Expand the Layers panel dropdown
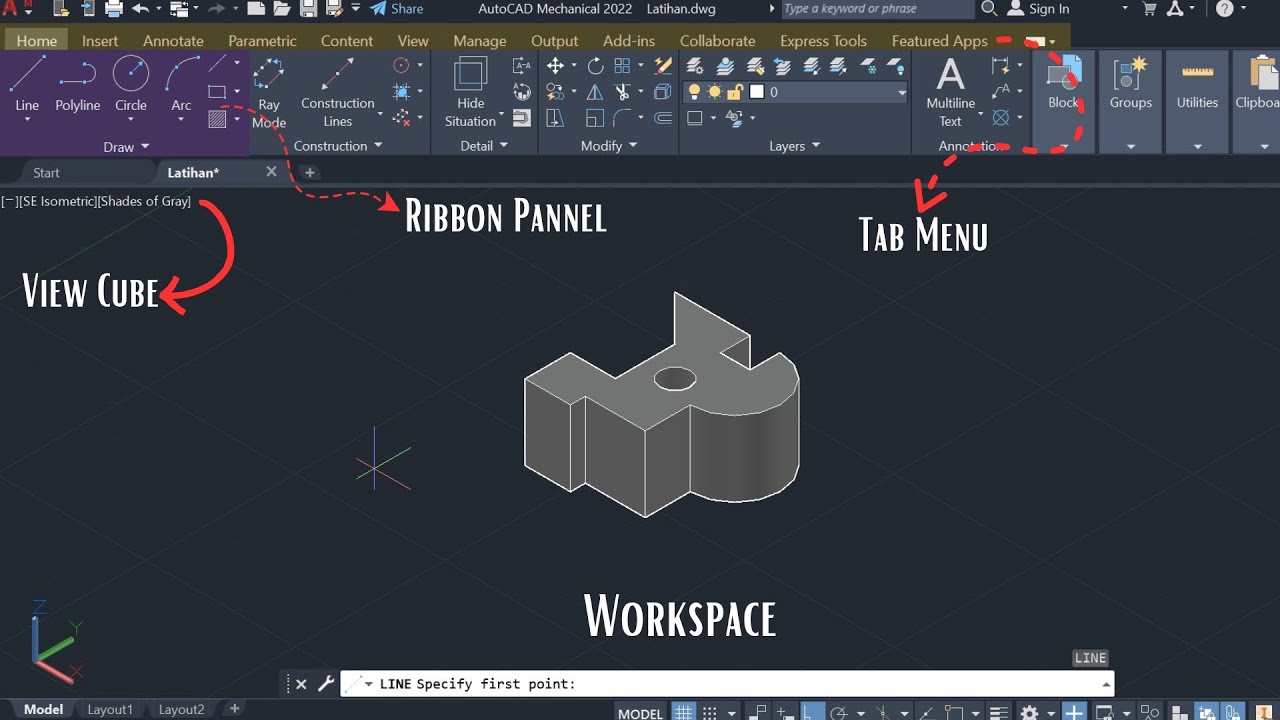 coord(795,146)
